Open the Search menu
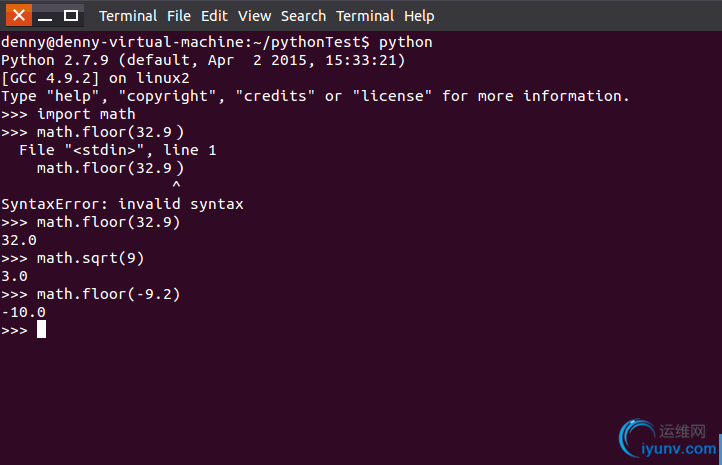Image resolution: width=722 pixels, height=465 pixels. pos(303,16)
